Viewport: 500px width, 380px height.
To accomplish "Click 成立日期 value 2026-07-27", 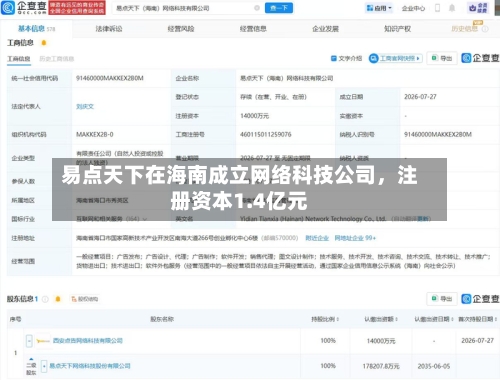I will [420, 97].
